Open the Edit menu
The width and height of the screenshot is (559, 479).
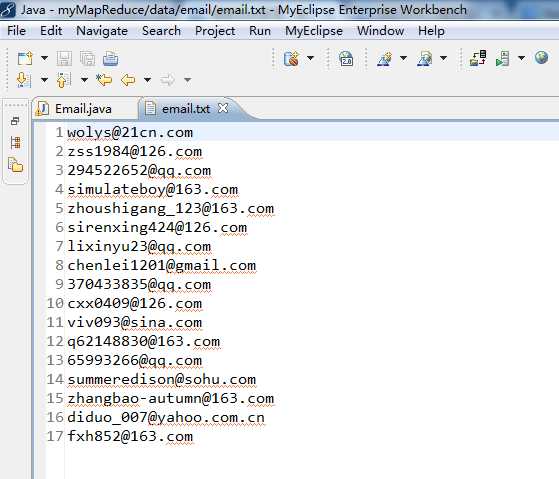[x=51, y=31]
